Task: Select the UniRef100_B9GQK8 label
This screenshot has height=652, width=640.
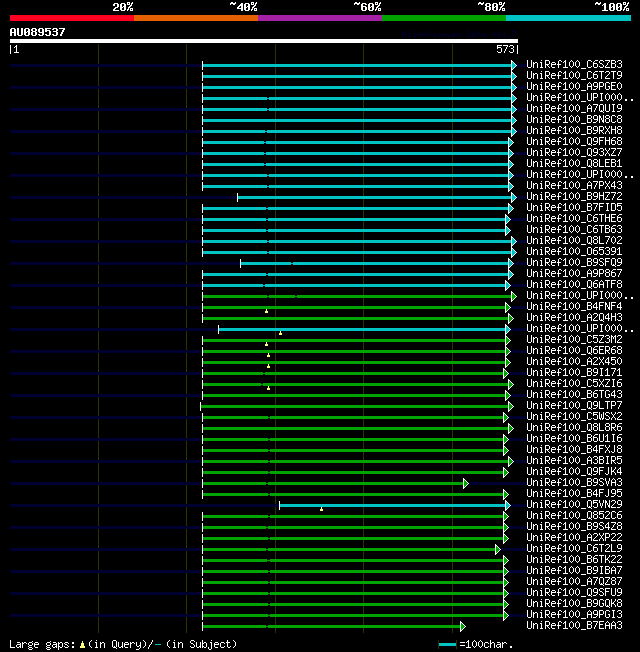Action: tap(574, 604)
